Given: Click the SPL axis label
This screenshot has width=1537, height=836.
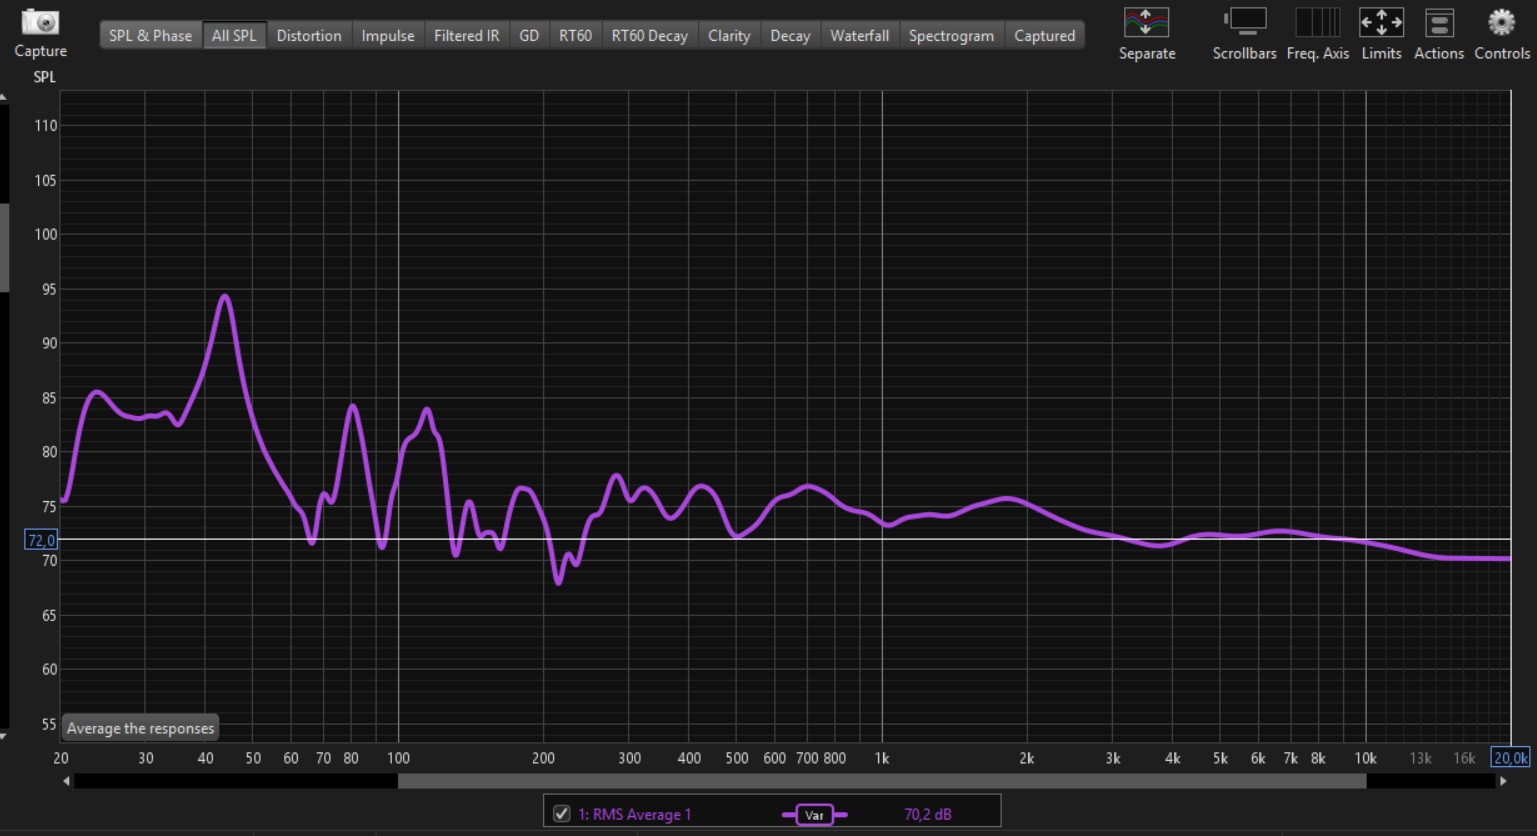Looking at the screenshot, I should [44, 77].
